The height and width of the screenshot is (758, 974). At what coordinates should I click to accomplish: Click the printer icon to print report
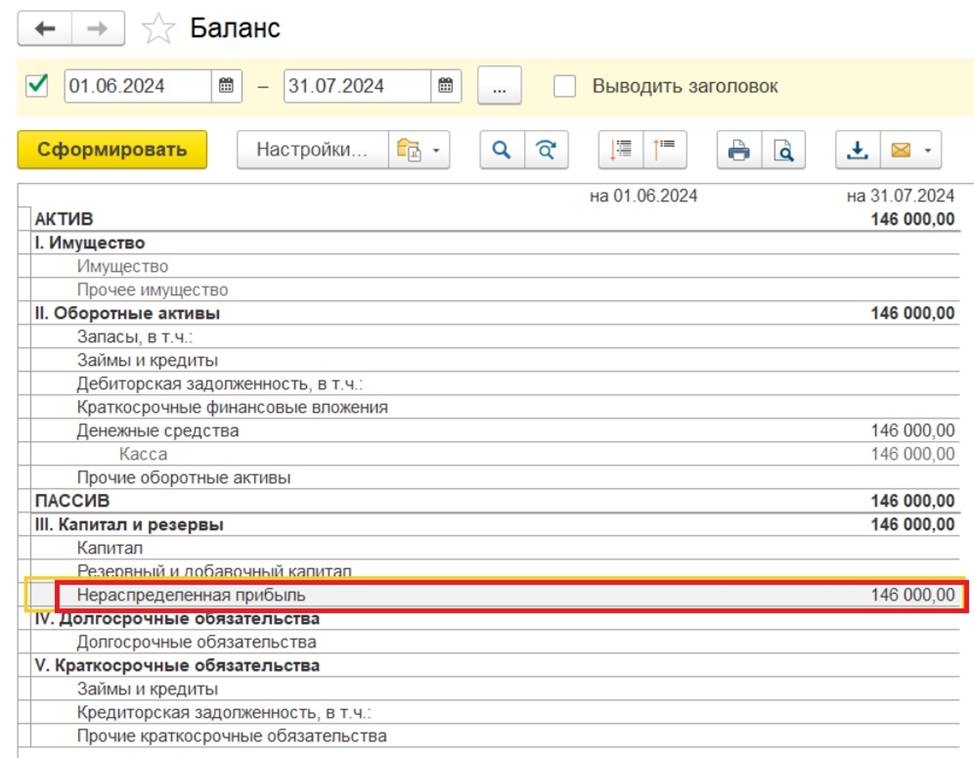pos(739,150)
